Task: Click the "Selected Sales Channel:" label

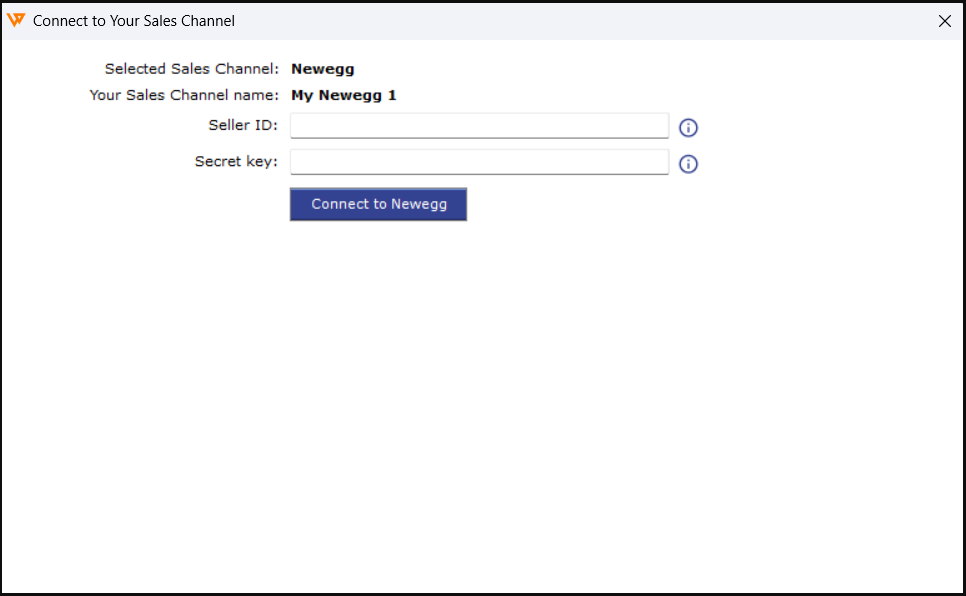Action: [x=191, y=69]
